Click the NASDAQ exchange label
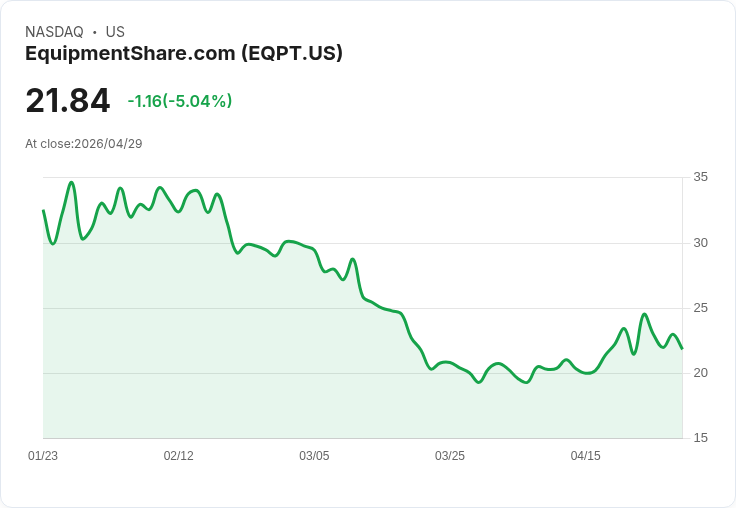 click(54, 32)
